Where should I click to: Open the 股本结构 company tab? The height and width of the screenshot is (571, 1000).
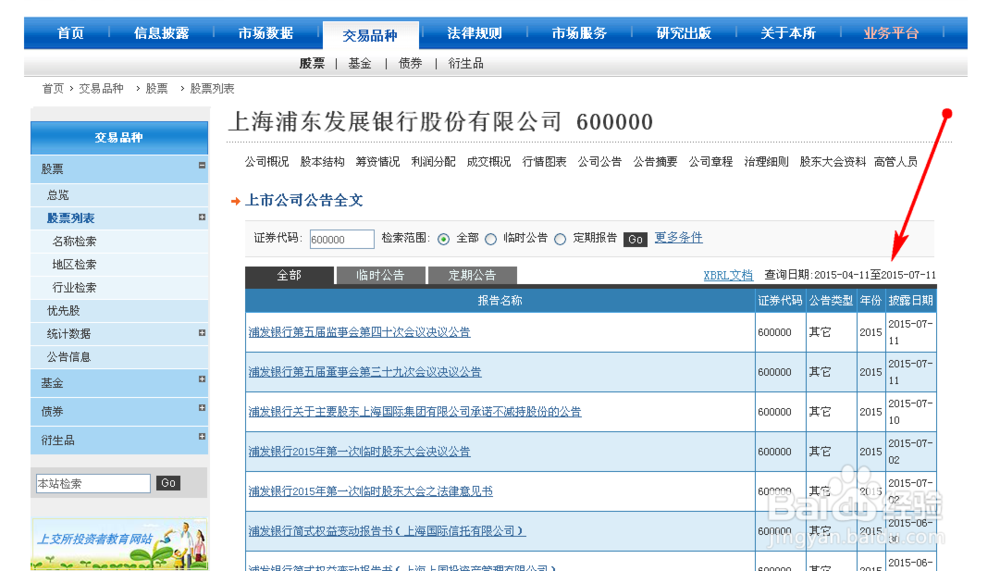[x=322, y=162]
